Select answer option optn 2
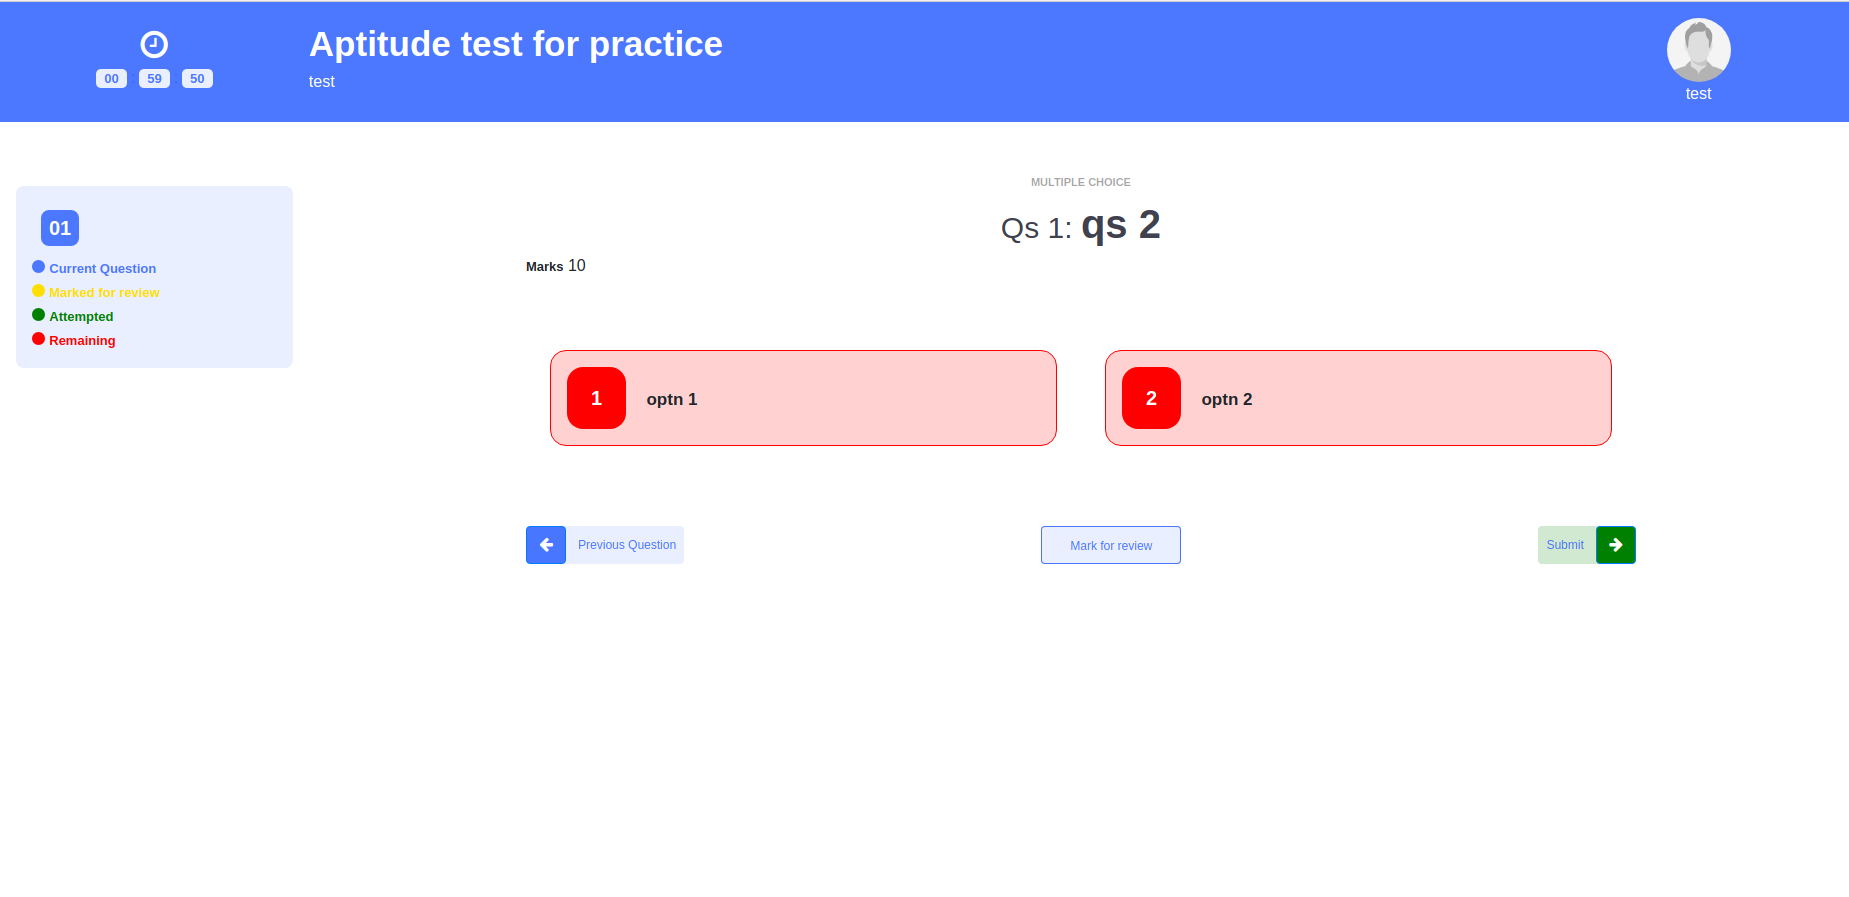This screenshot has height=897, width=1849. (1358, 398)
